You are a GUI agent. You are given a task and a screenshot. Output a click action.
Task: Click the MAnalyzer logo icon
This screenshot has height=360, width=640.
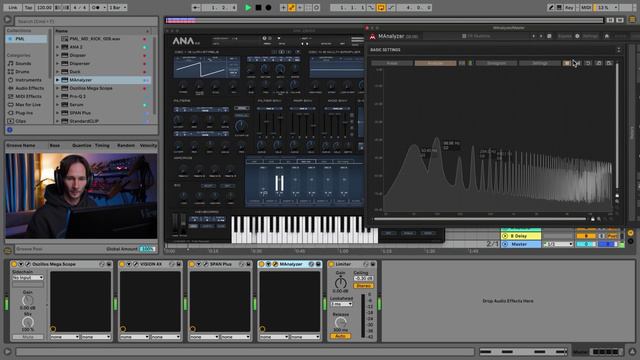point(372,36)
